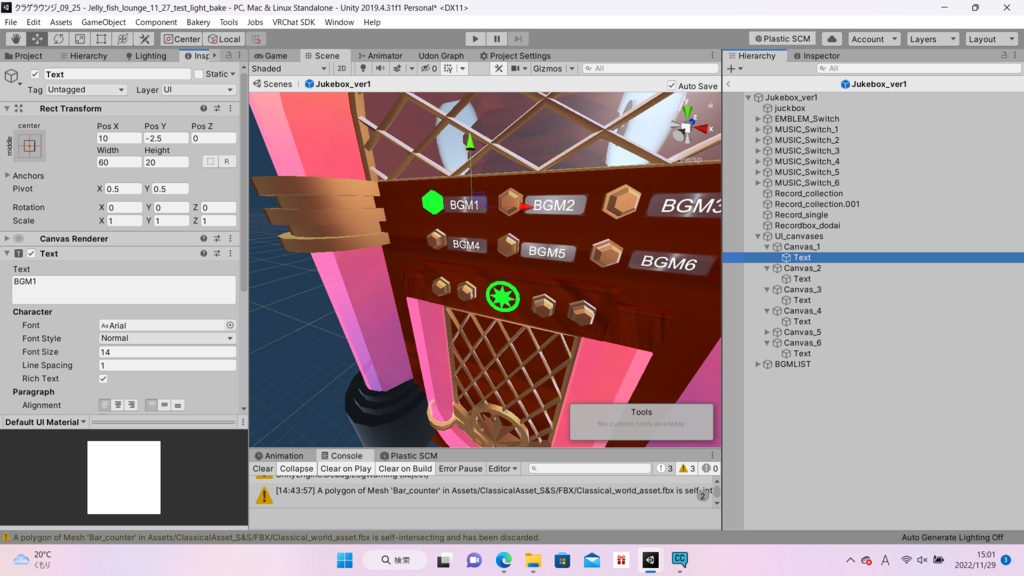Open the Shaded draw mode dropdown
Screen dimensions: 1024x576
(x=291, y=68)
